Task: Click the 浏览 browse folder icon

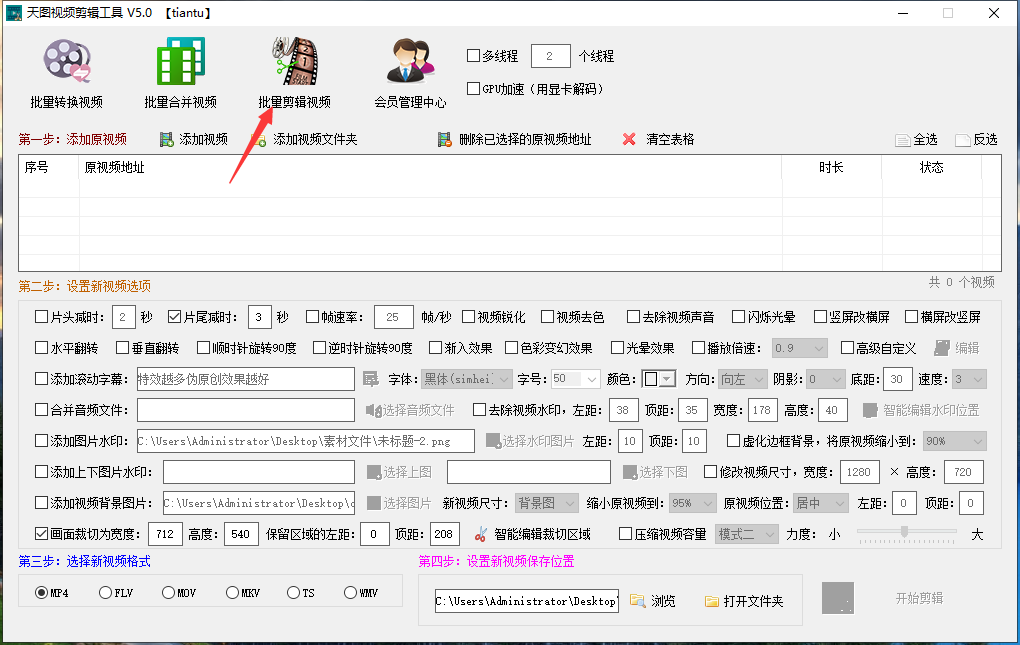Action: point(637,601)
